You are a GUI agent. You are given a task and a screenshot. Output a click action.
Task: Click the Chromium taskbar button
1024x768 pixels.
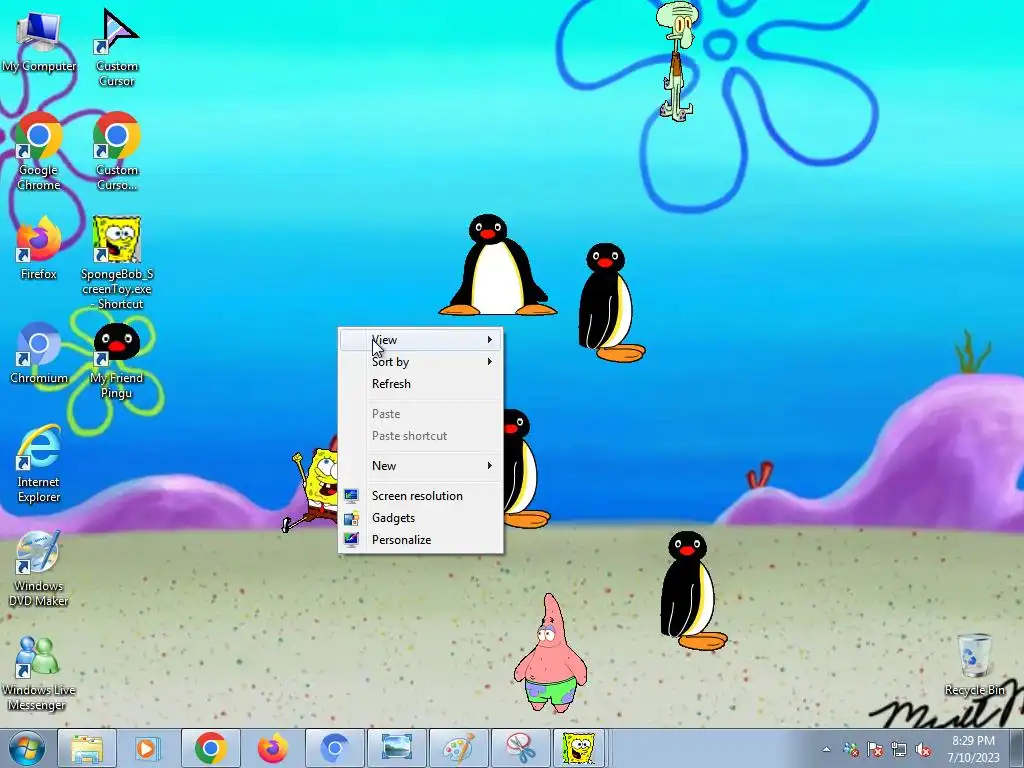334,748
